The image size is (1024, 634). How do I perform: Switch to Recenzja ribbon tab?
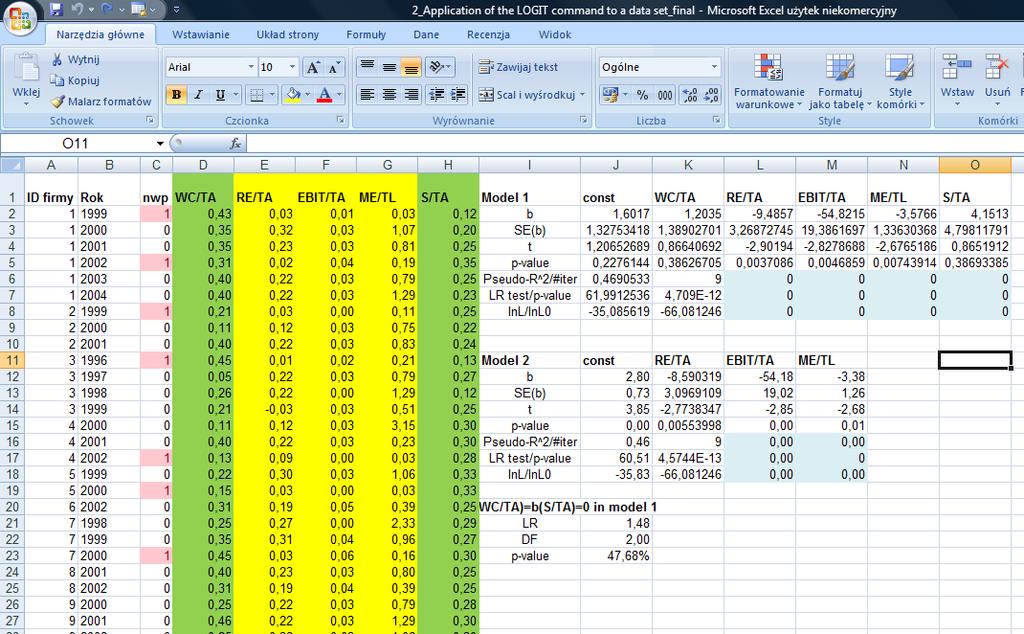488,35
